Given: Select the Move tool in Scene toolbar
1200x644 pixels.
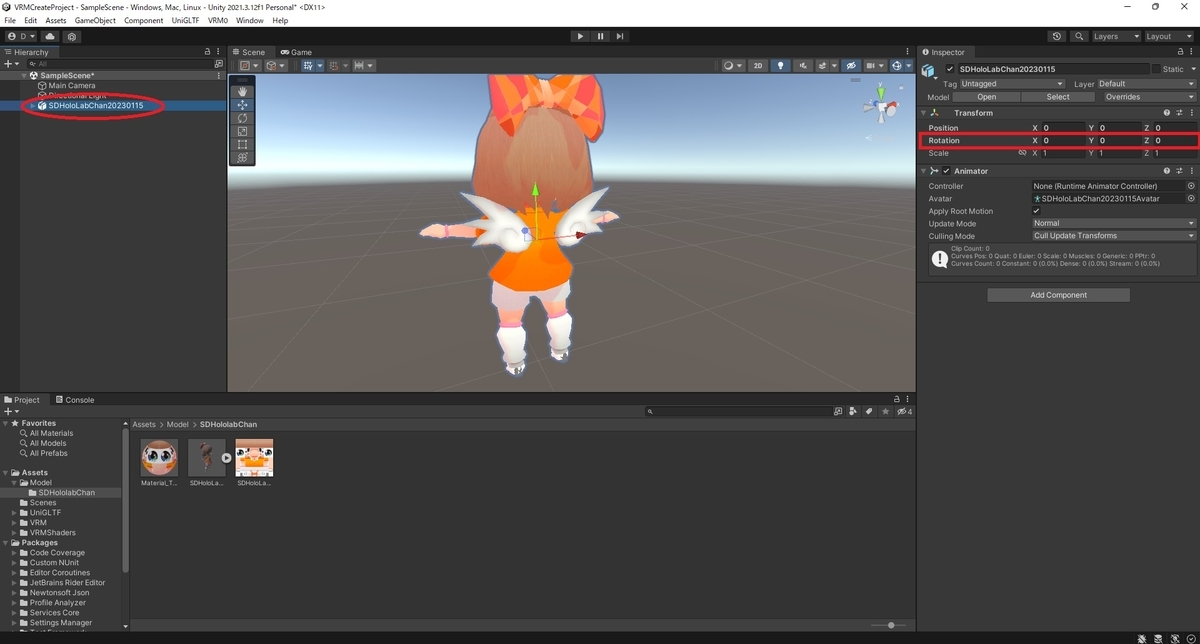Looking at the screenshot, I should click(242, 105).
